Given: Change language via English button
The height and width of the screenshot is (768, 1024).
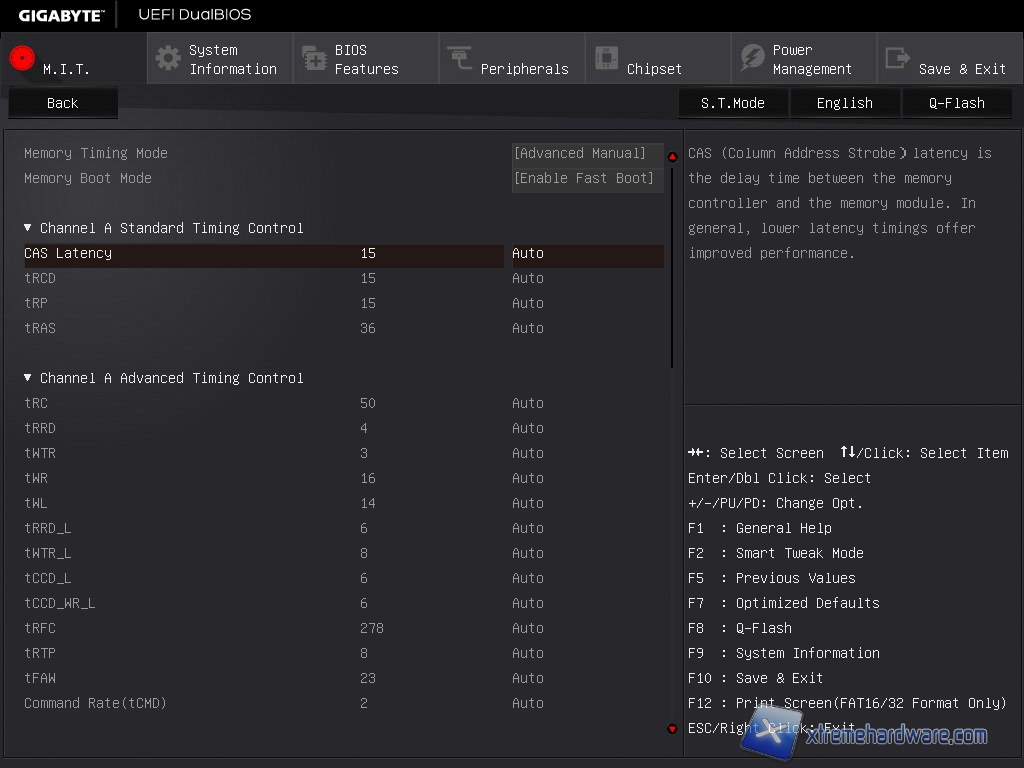Looking at the screenshot, I should [x=844, y=103].
